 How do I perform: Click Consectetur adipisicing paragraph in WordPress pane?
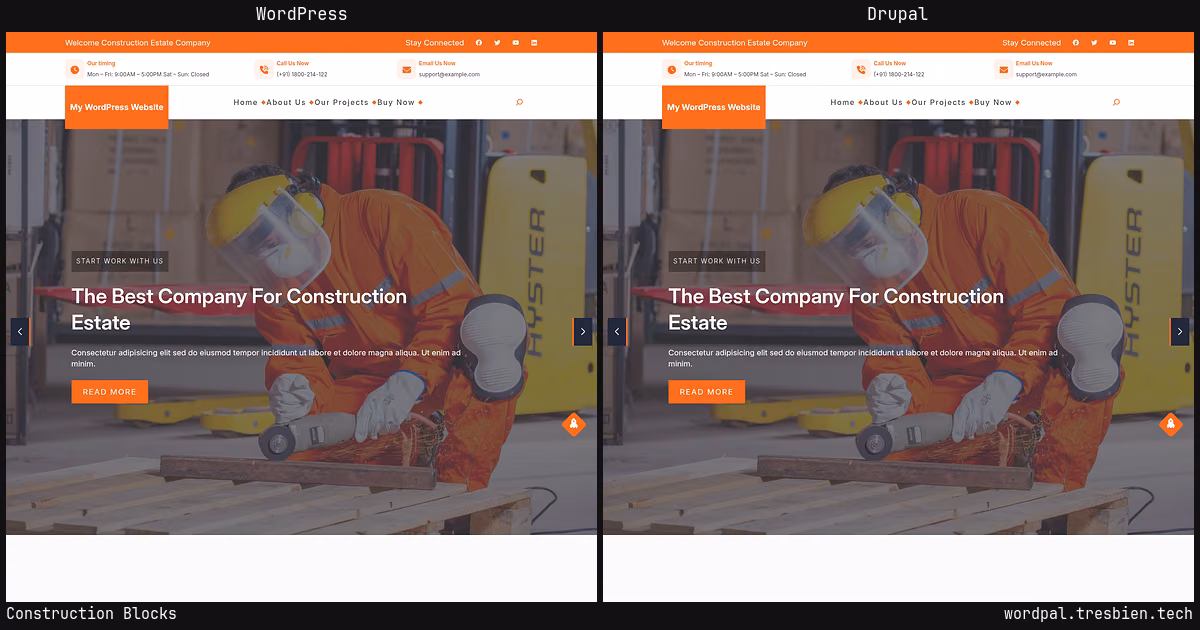coord(266,358)
